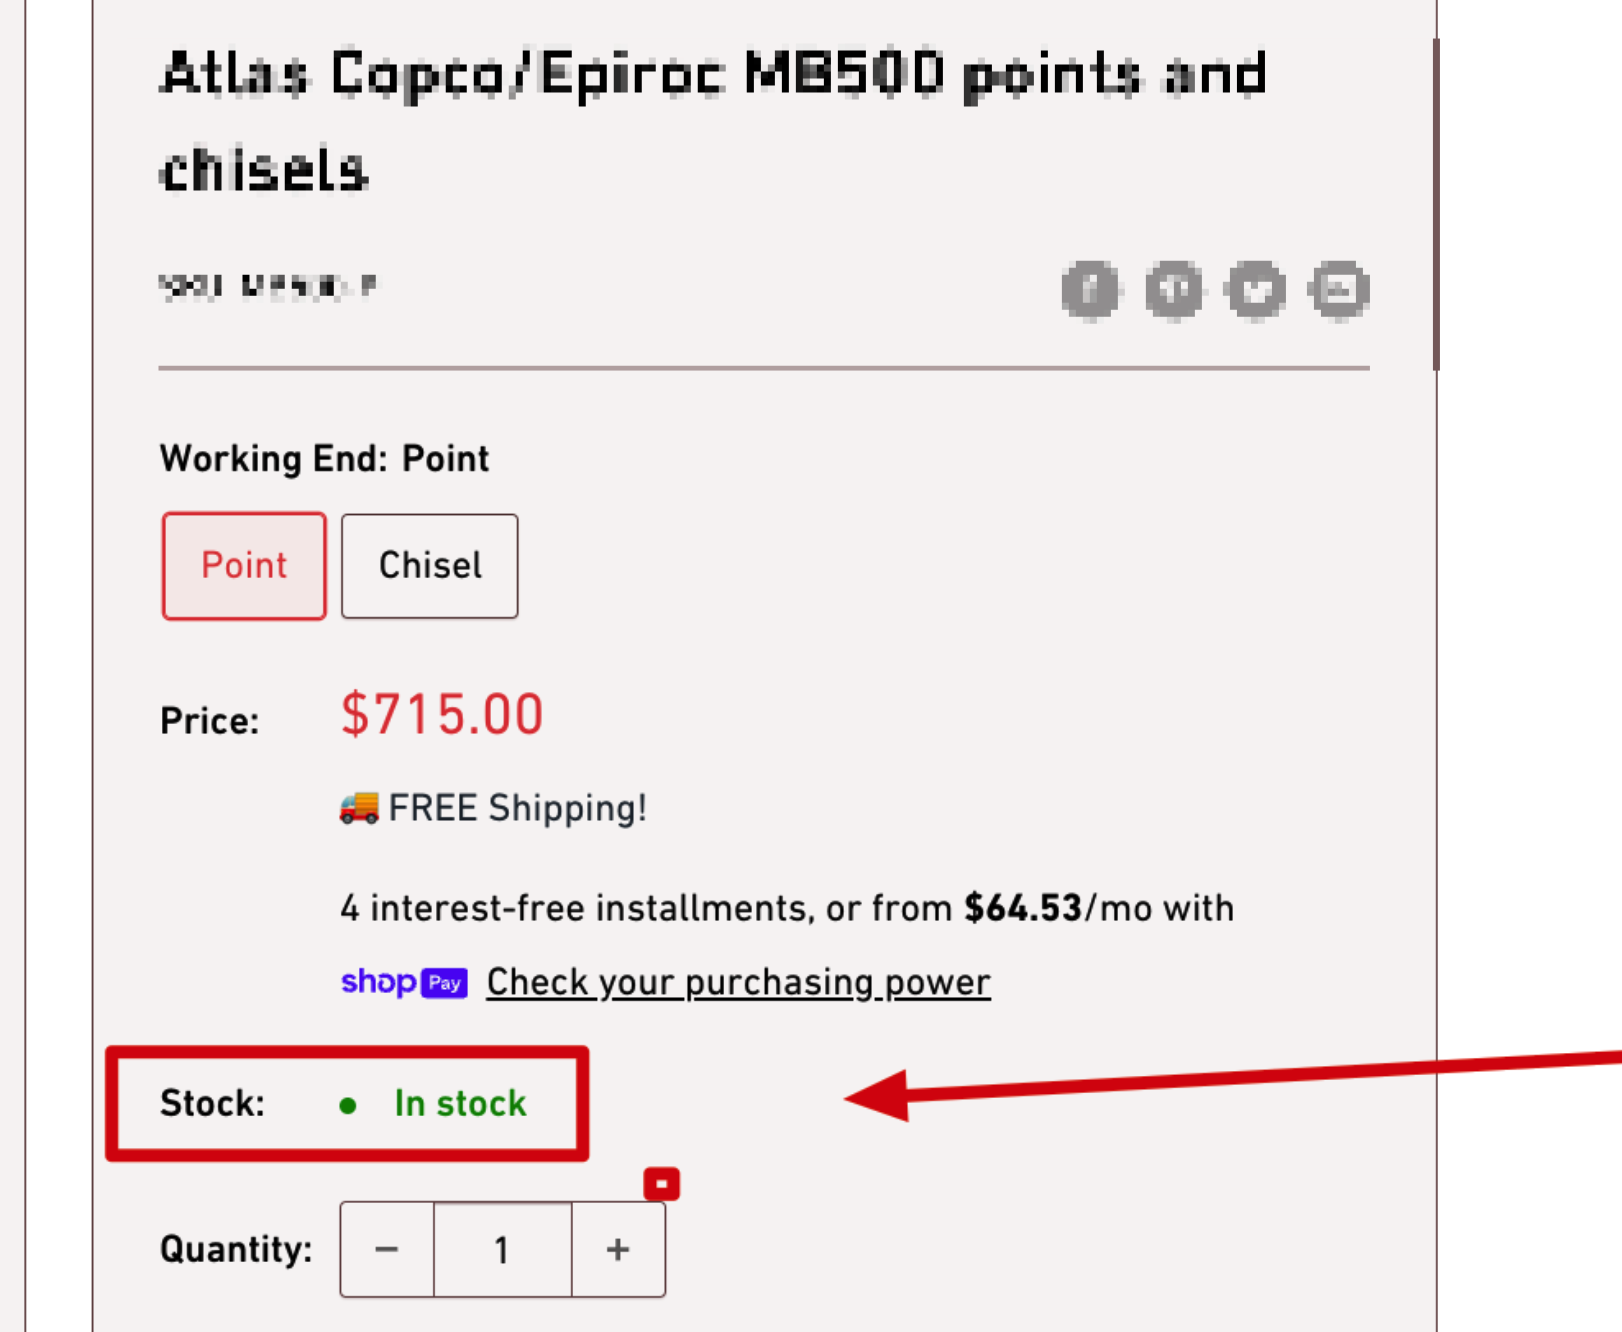
Task: Click the Working End label
Action: 272,459
